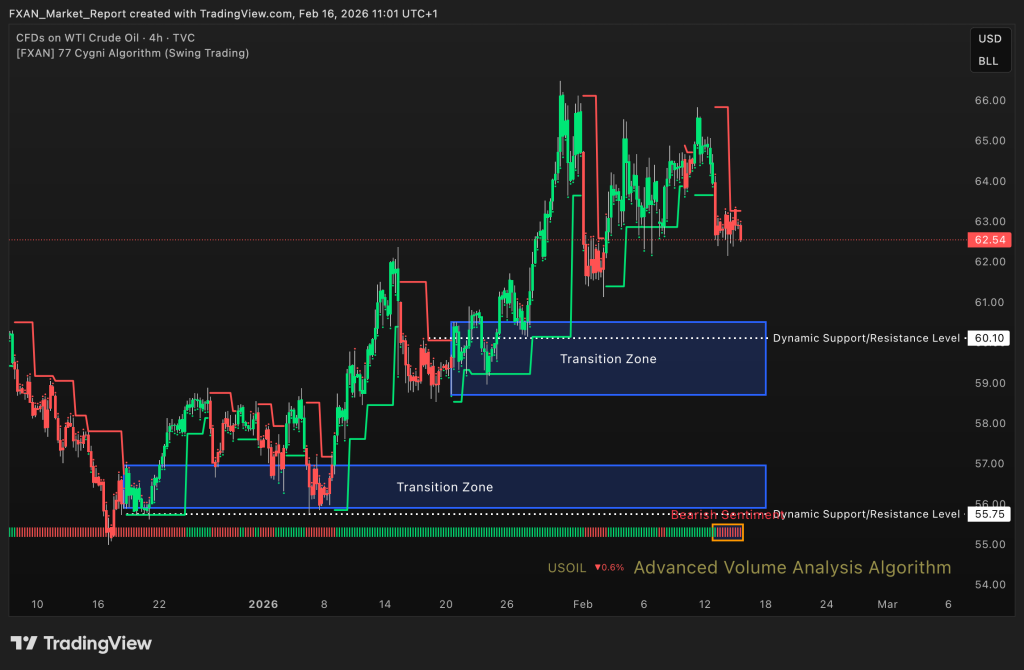Screen dimensions: 1024x670
Task: Open the 77 Cygni Algorithm indicator label
Action: (x=132, y=52)
